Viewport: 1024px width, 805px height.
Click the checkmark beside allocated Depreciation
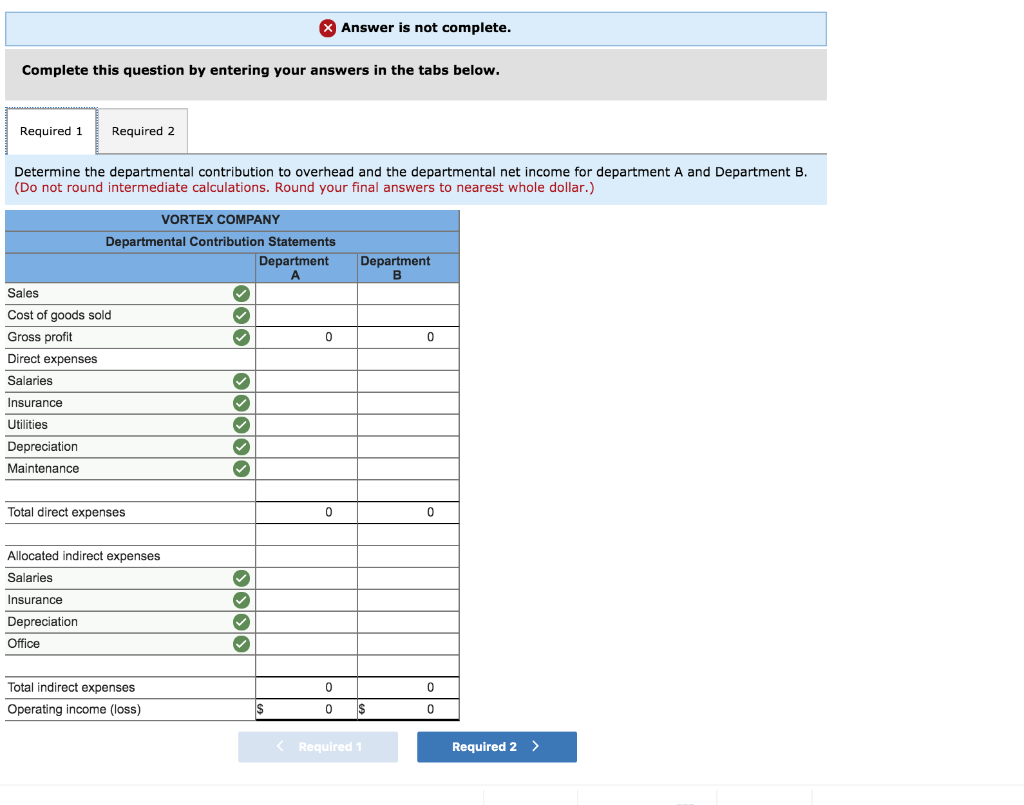tap(241, 621)
